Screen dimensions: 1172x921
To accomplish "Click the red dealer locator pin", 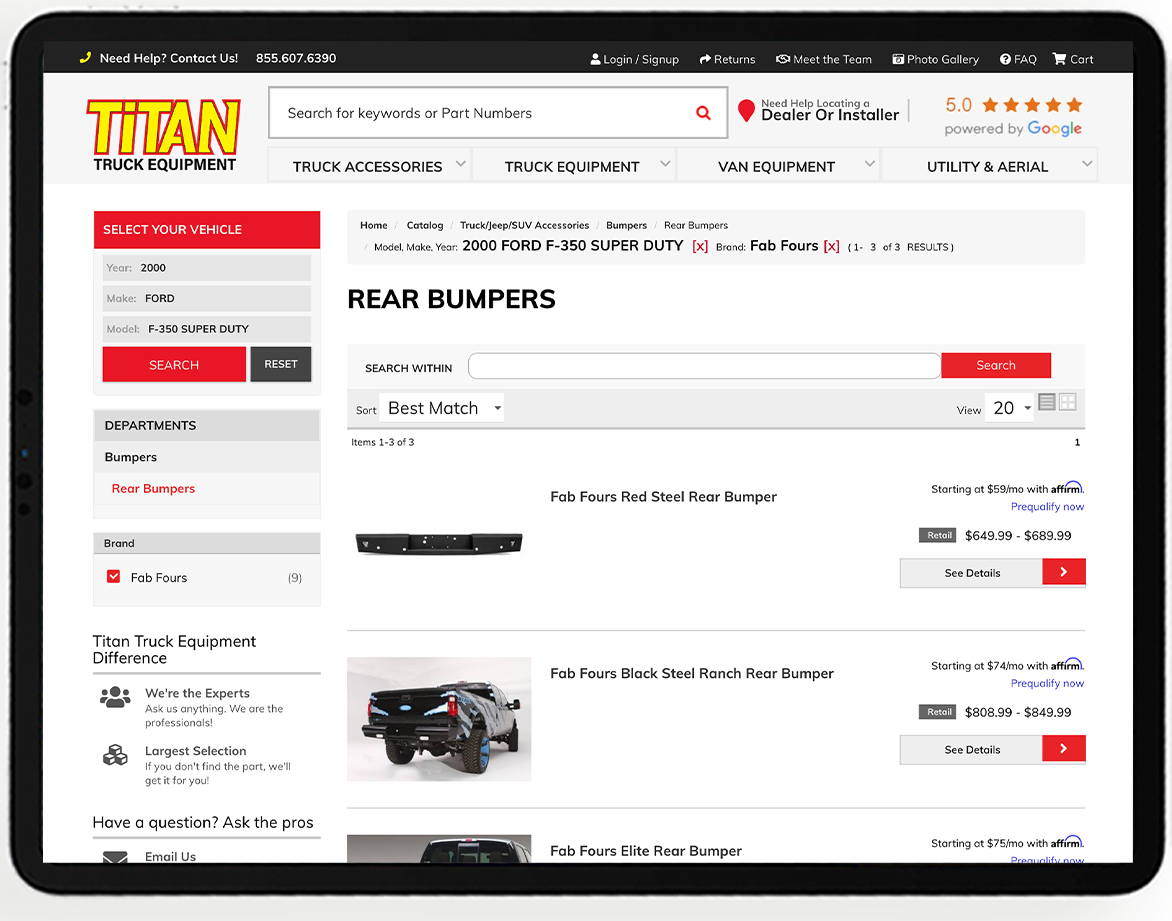I will point(746,111).
